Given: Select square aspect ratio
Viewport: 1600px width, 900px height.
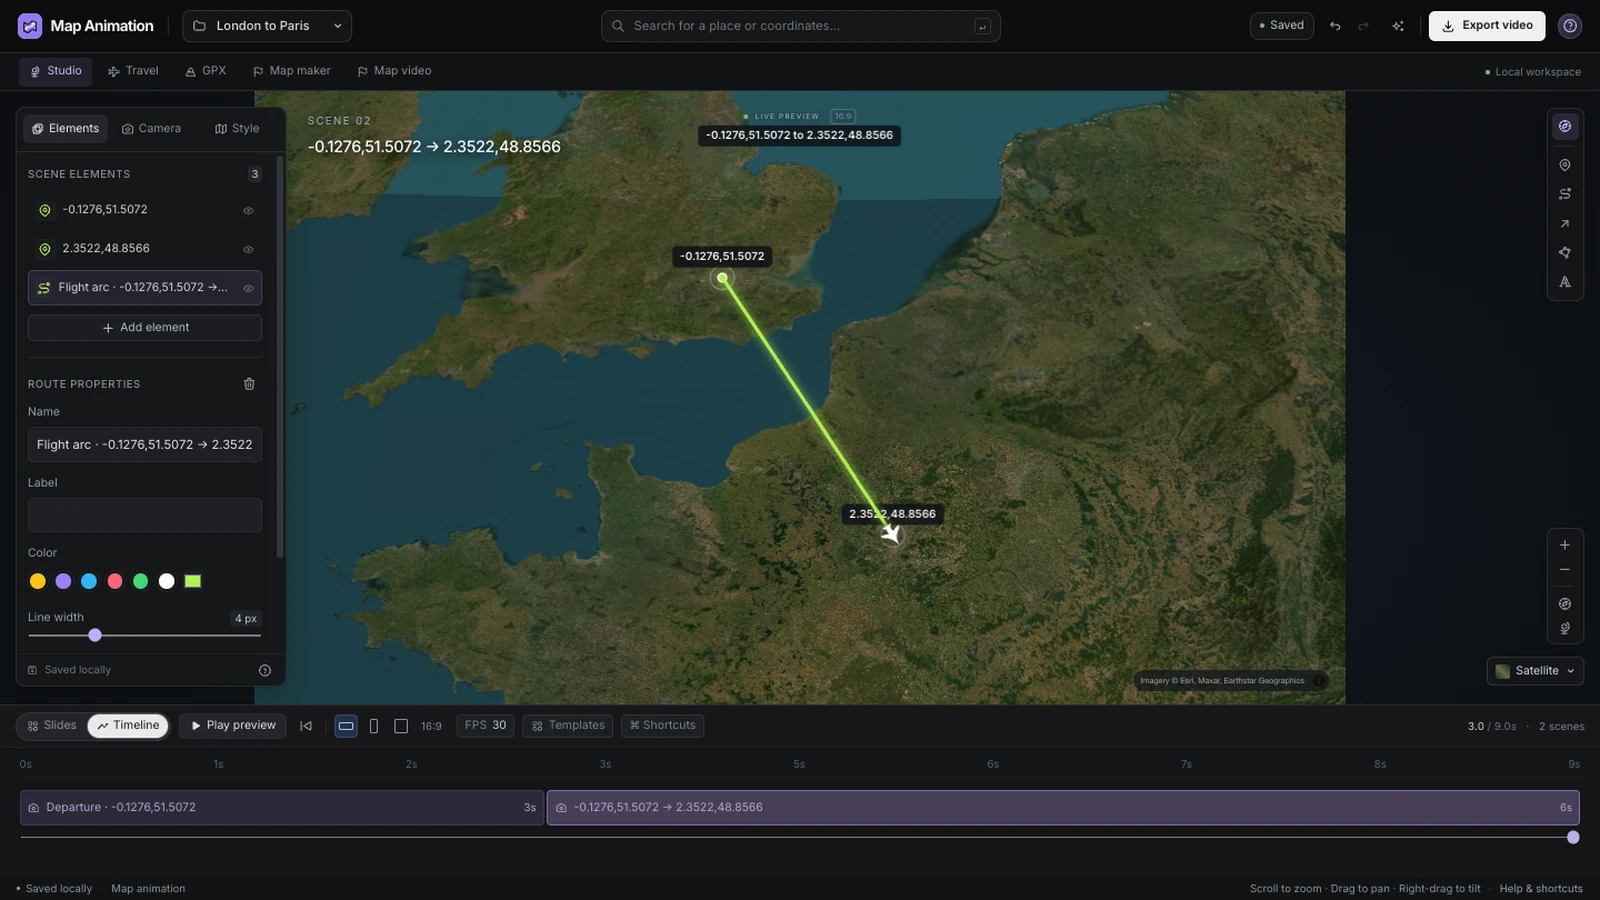Looking at the screenshot, I should 401,726.
